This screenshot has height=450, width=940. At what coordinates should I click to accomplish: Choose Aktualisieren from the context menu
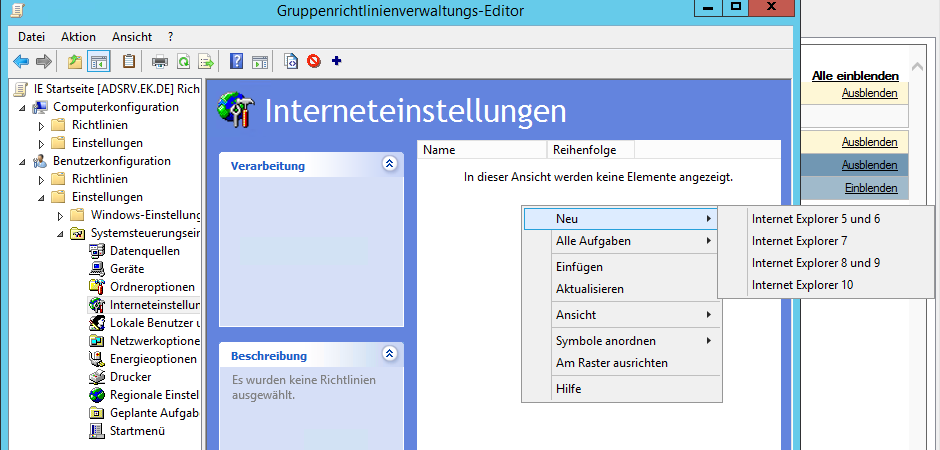point(621,289)
